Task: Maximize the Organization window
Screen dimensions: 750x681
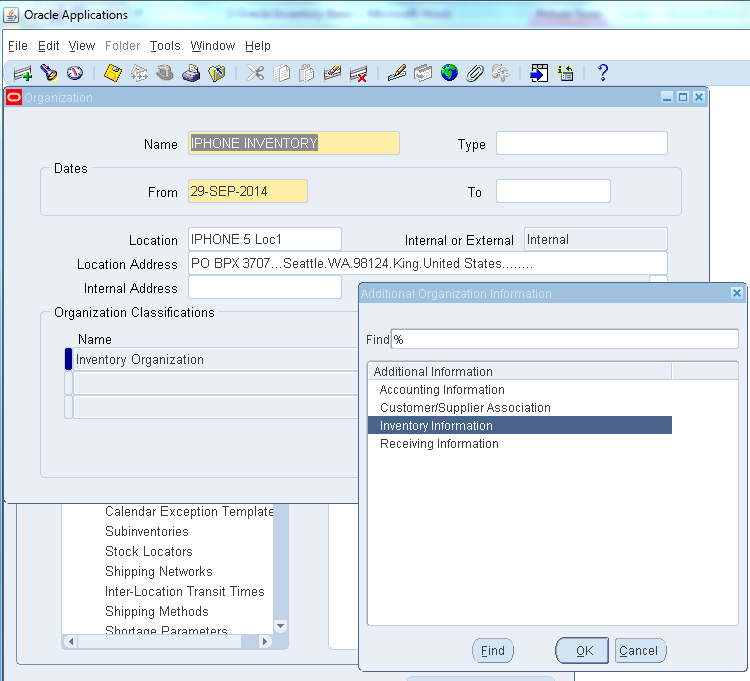Action: tap(683, 97)
